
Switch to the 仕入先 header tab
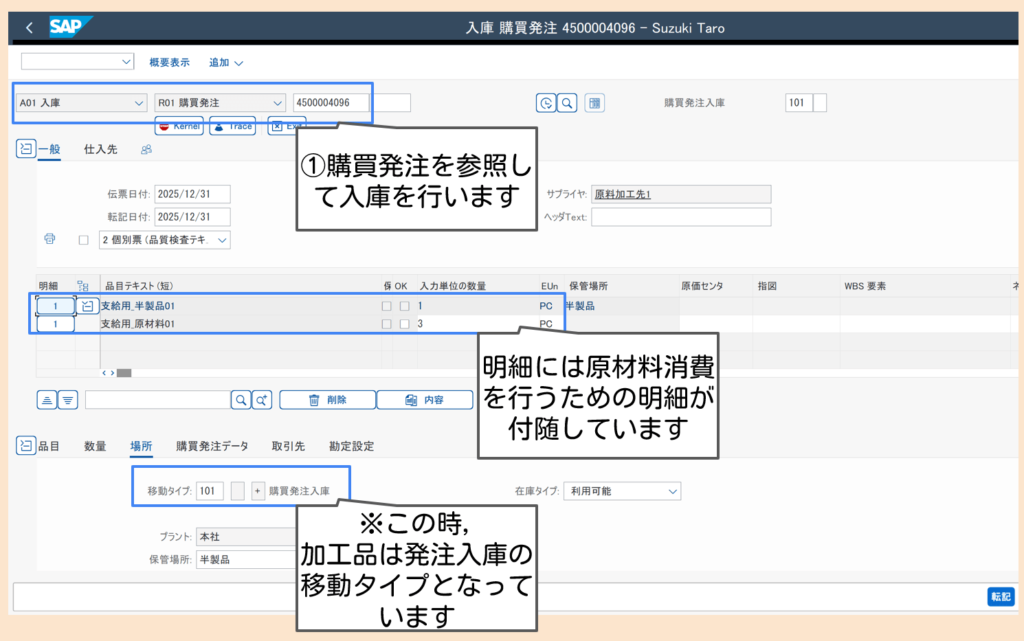(x=100, y=149)
